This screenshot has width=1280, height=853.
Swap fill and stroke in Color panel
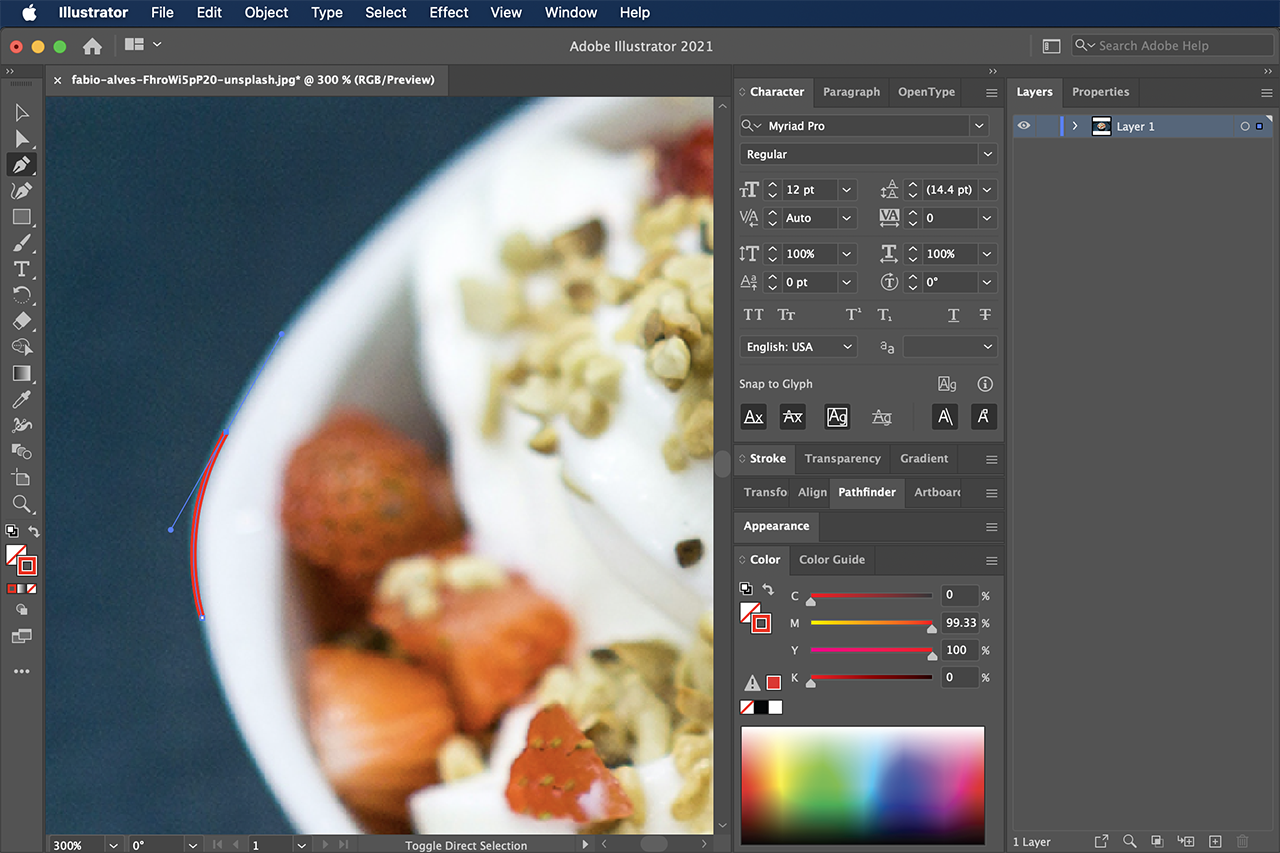768,589
